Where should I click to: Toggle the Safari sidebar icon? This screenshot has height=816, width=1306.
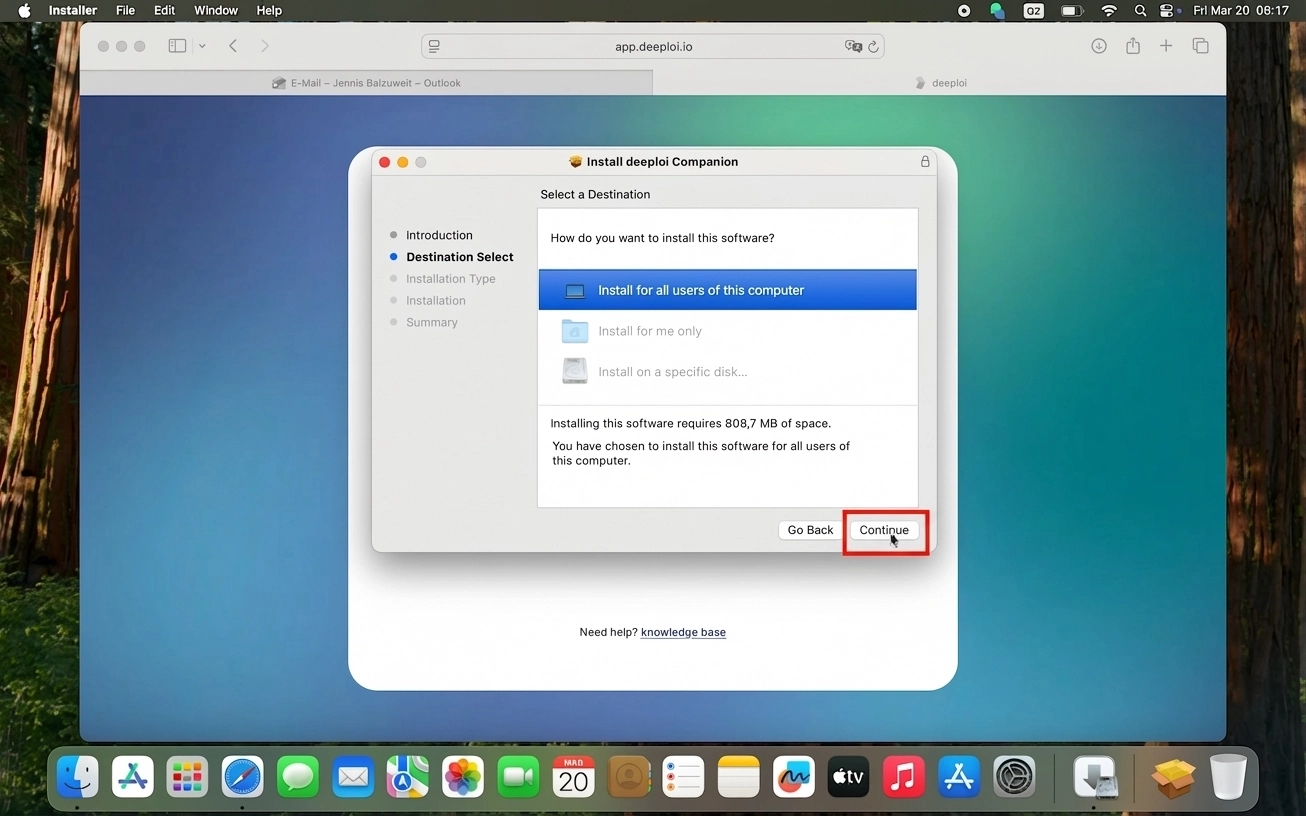(177, 46)
